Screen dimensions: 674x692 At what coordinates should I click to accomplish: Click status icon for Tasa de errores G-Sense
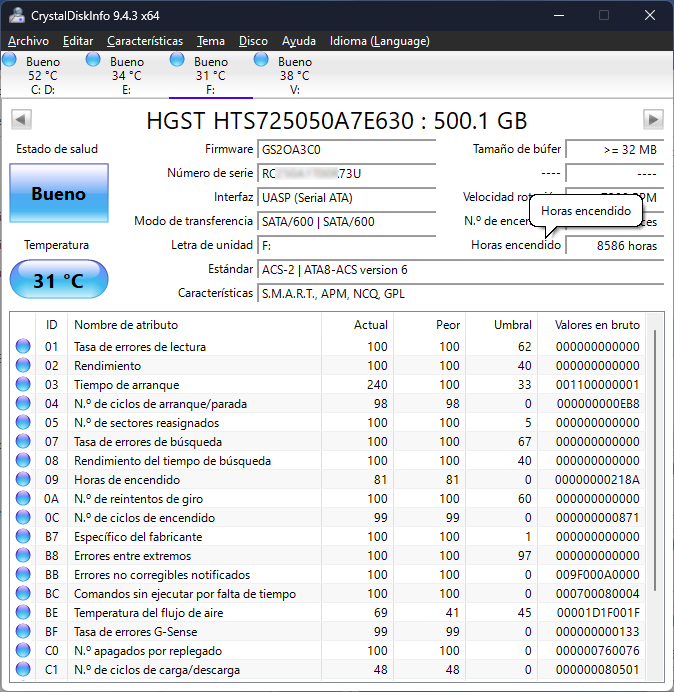[x=23, y=631]
